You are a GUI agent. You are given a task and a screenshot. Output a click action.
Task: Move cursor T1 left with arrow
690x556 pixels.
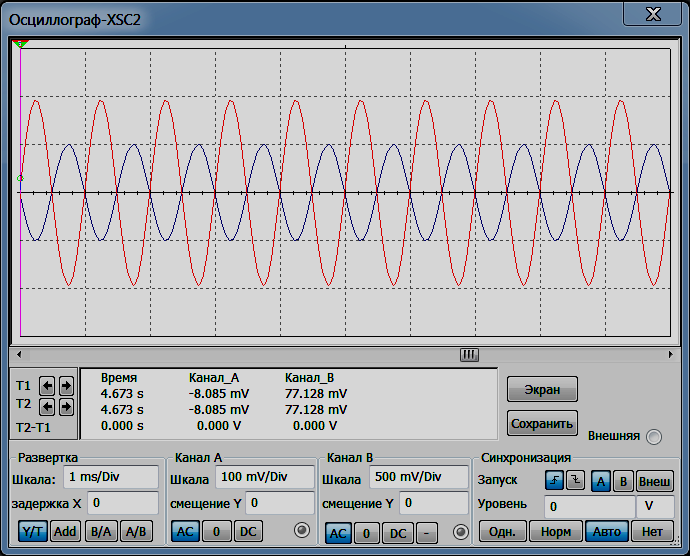click(x=47, y=386)
